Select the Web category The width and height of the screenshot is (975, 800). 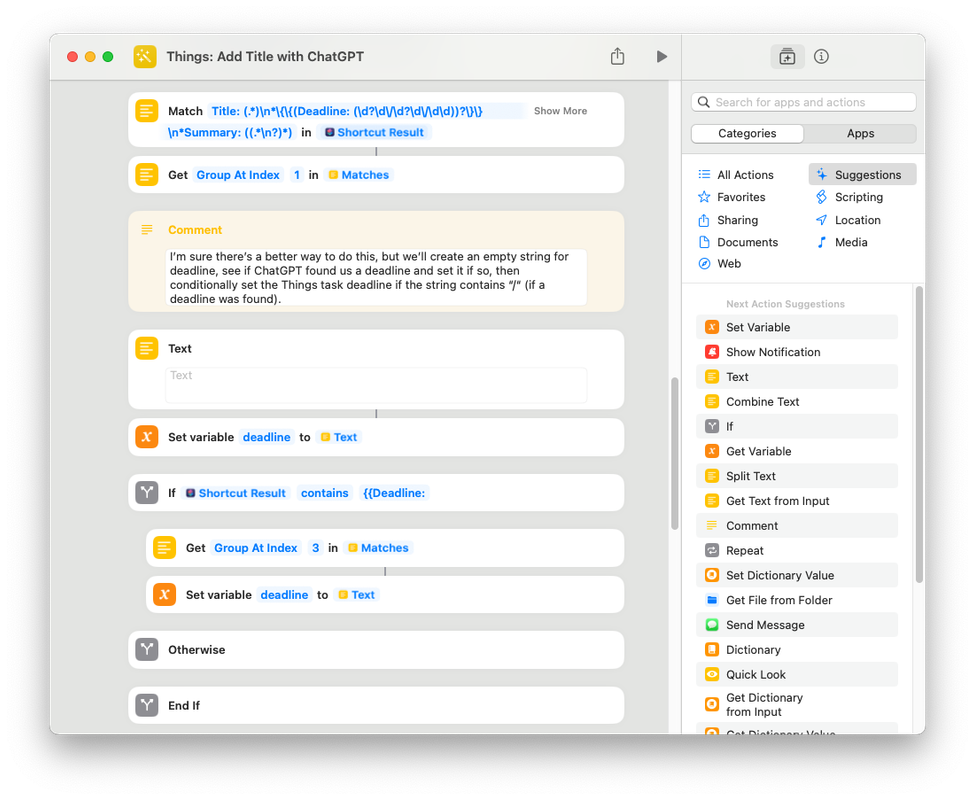pos(719,264)
